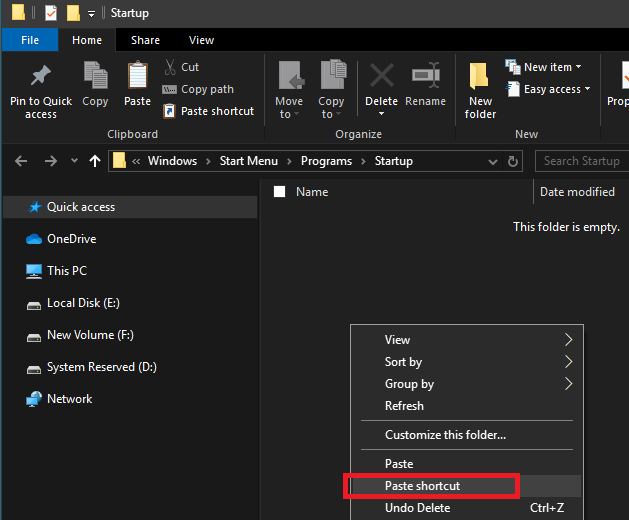Click the Rename icon in Organize group
The width and height of the screenshot is (629, 520).
point(426,78)
